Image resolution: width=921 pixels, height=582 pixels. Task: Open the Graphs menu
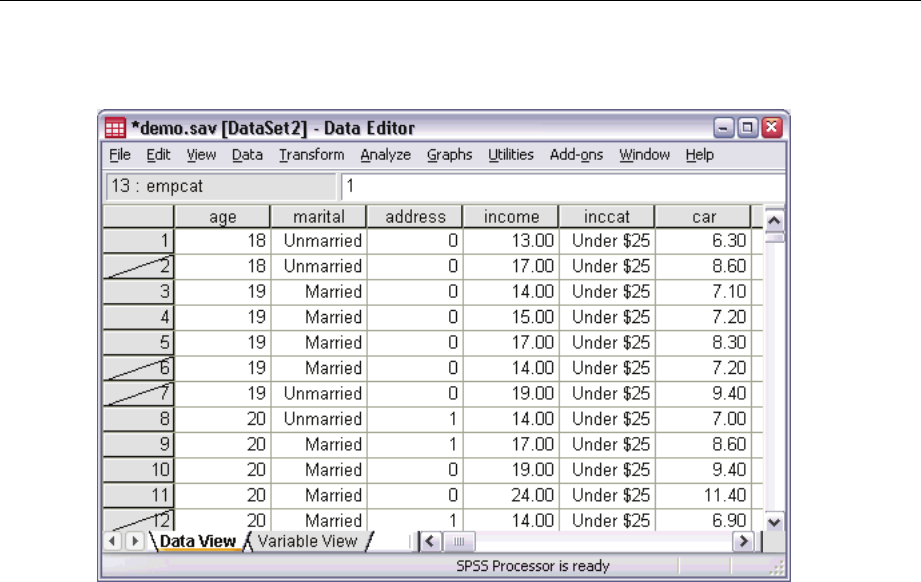click(x=449, y=154)
